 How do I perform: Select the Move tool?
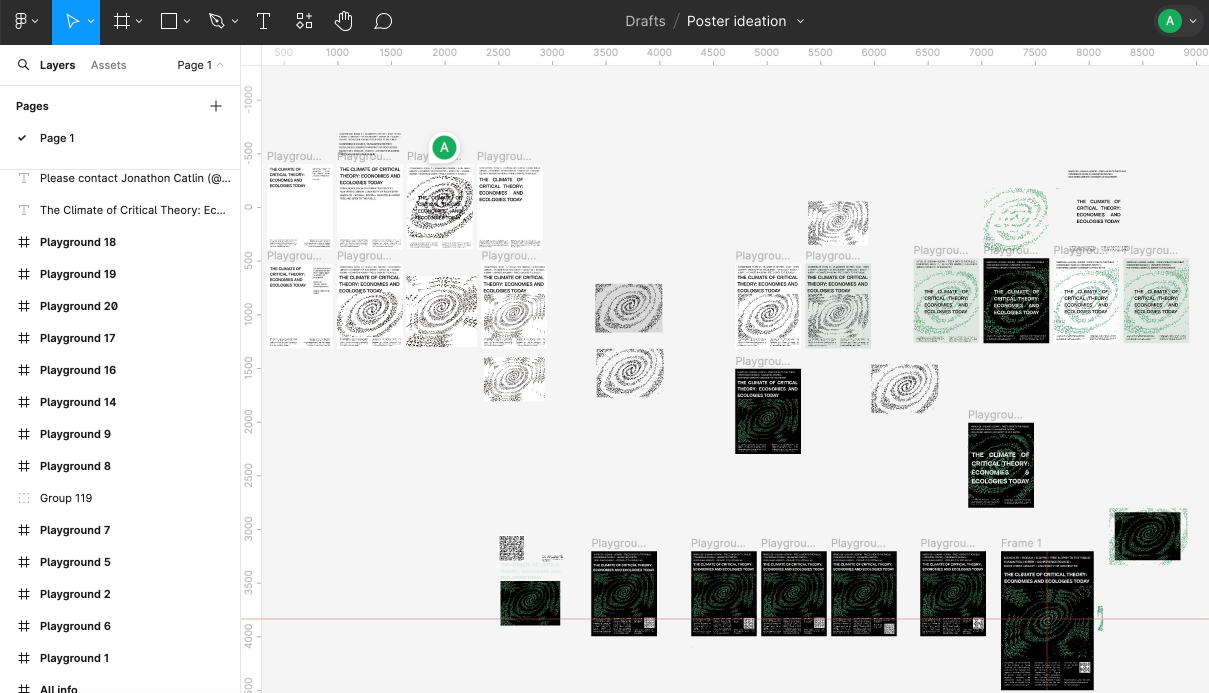[72, 21]
